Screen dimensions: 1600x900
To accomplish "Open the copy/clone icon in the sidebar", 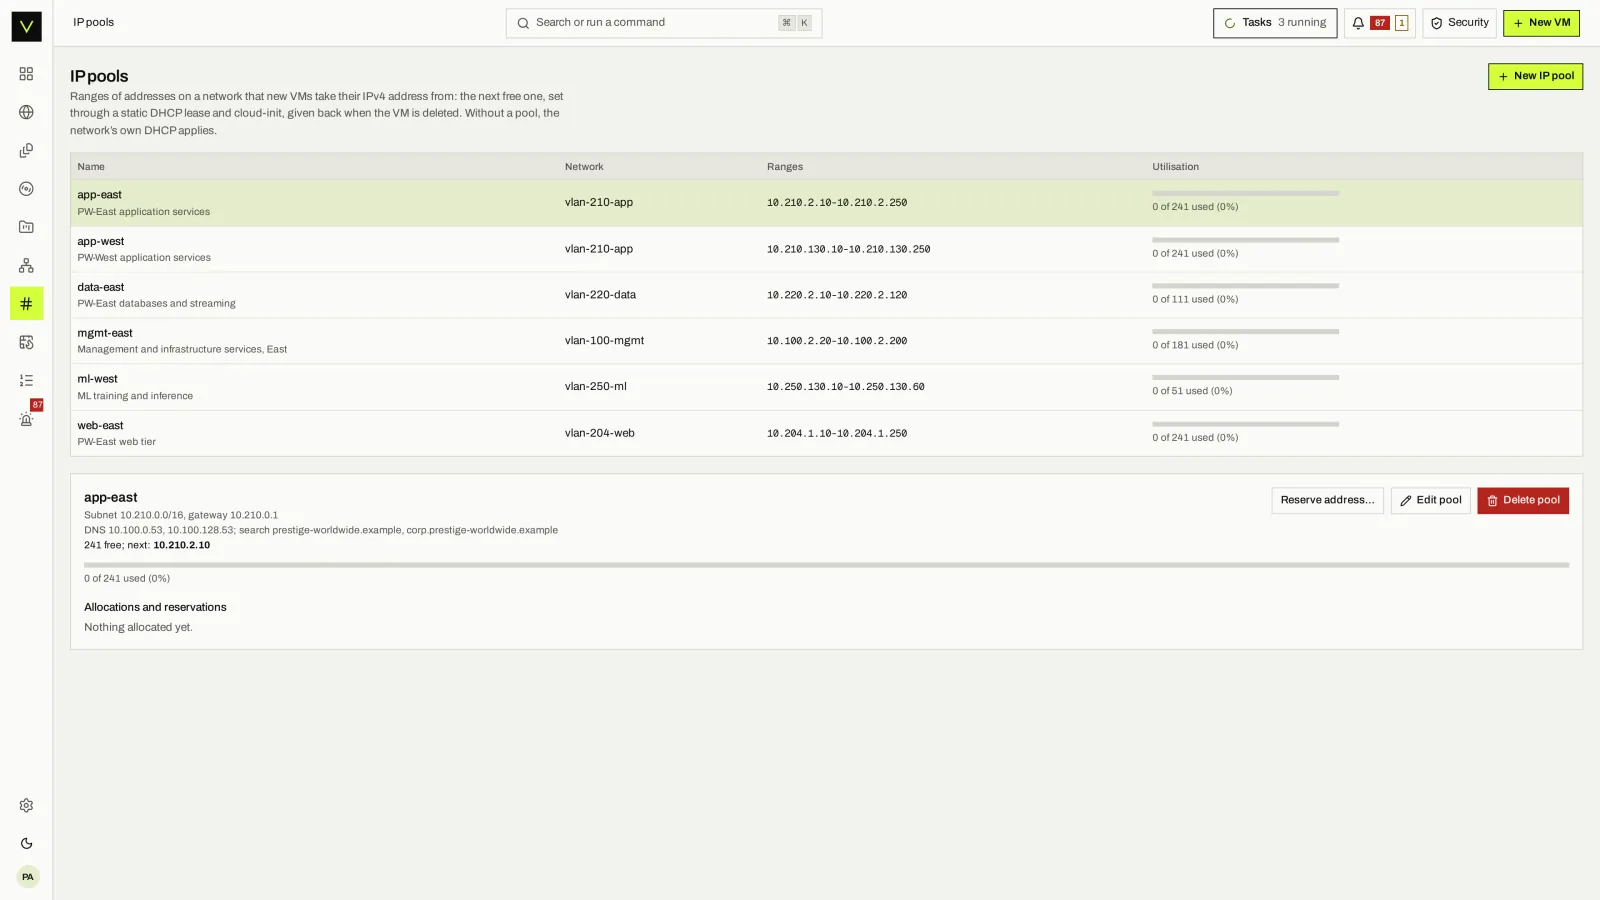I will [26, 150].
